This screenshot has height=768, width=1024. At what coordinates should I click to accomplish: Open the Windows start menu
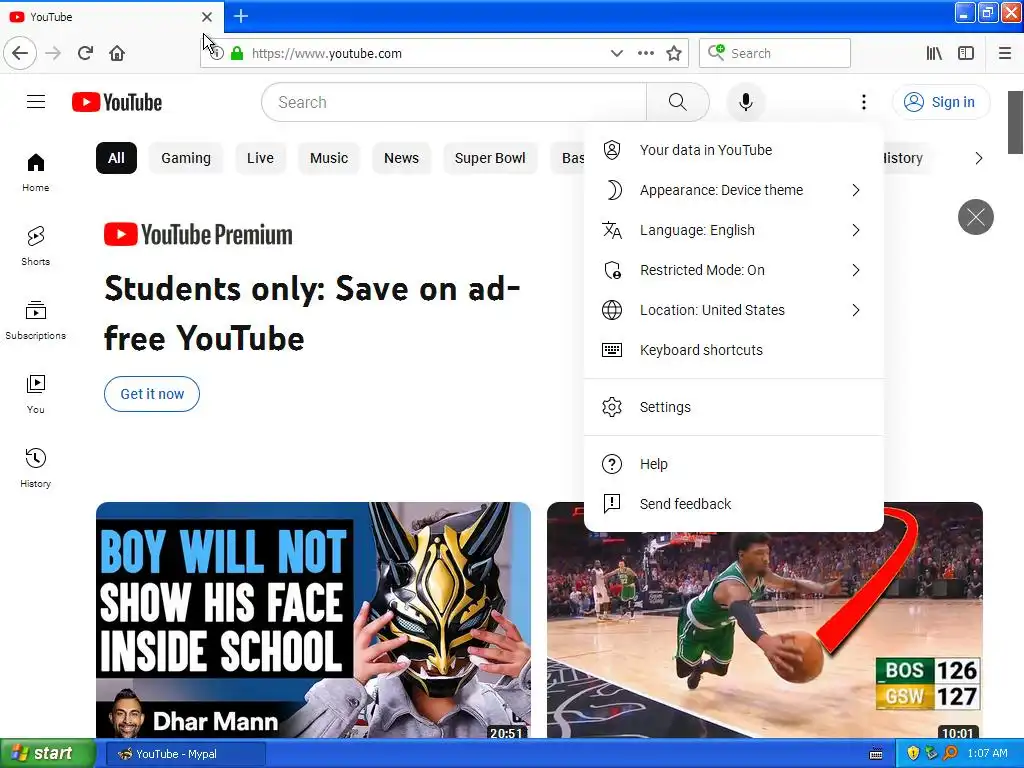tap(47, 753)
